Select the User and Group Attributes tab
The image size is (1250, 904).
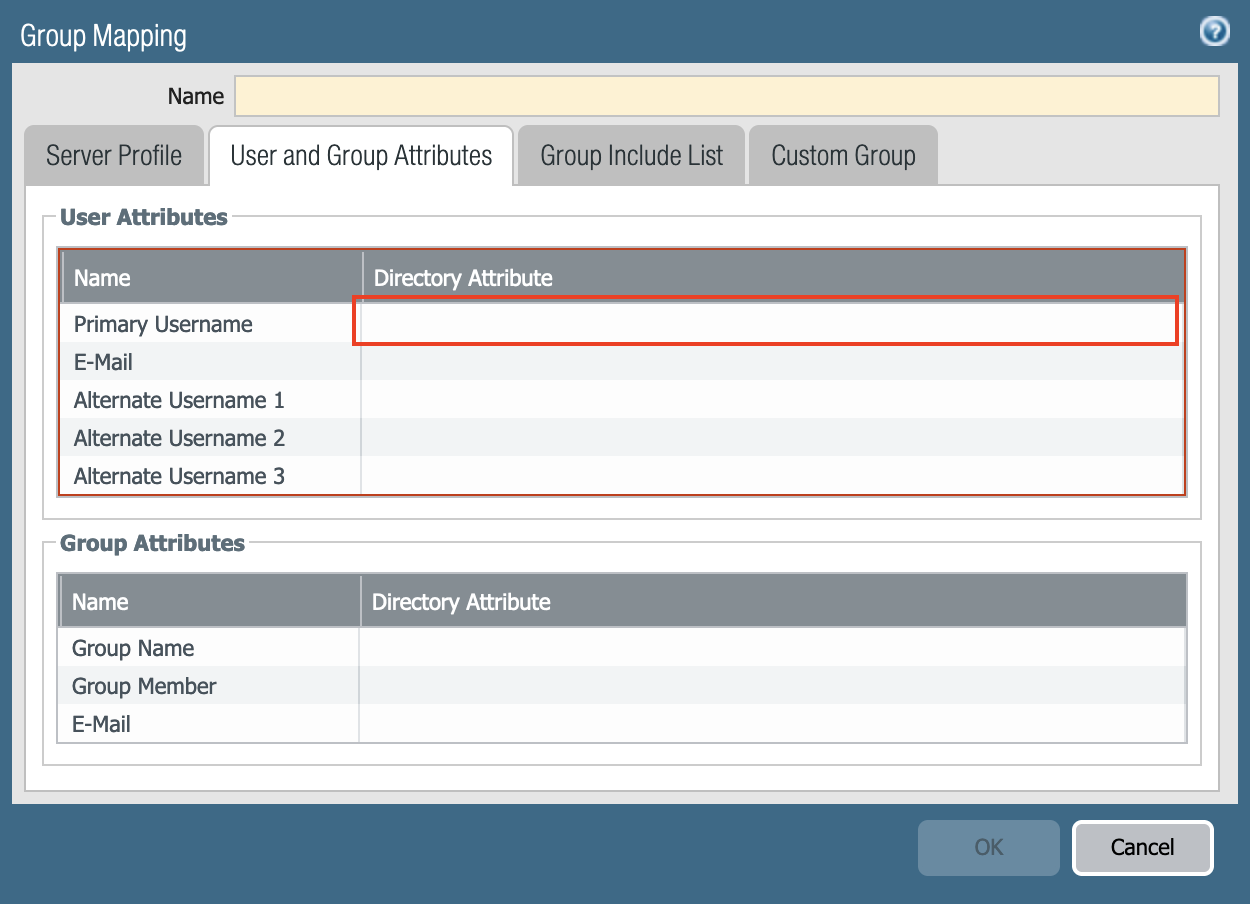click(x=361, y=155)
